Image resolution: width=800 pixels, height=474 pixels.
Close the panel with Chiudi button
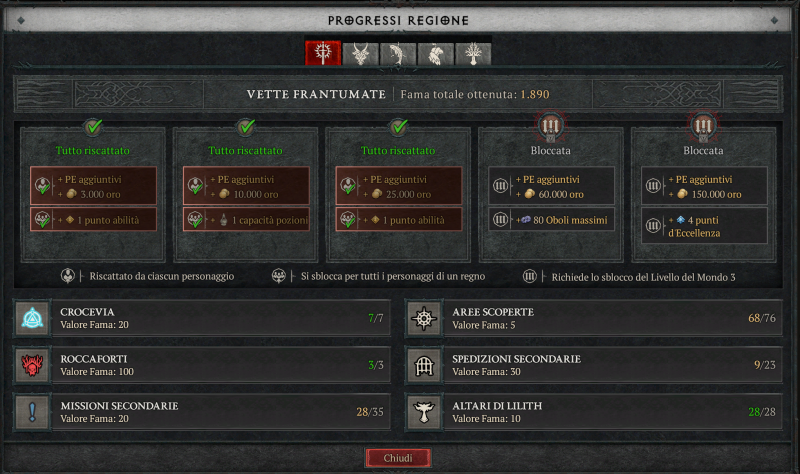pyautogui.click(x=398, y=458)
